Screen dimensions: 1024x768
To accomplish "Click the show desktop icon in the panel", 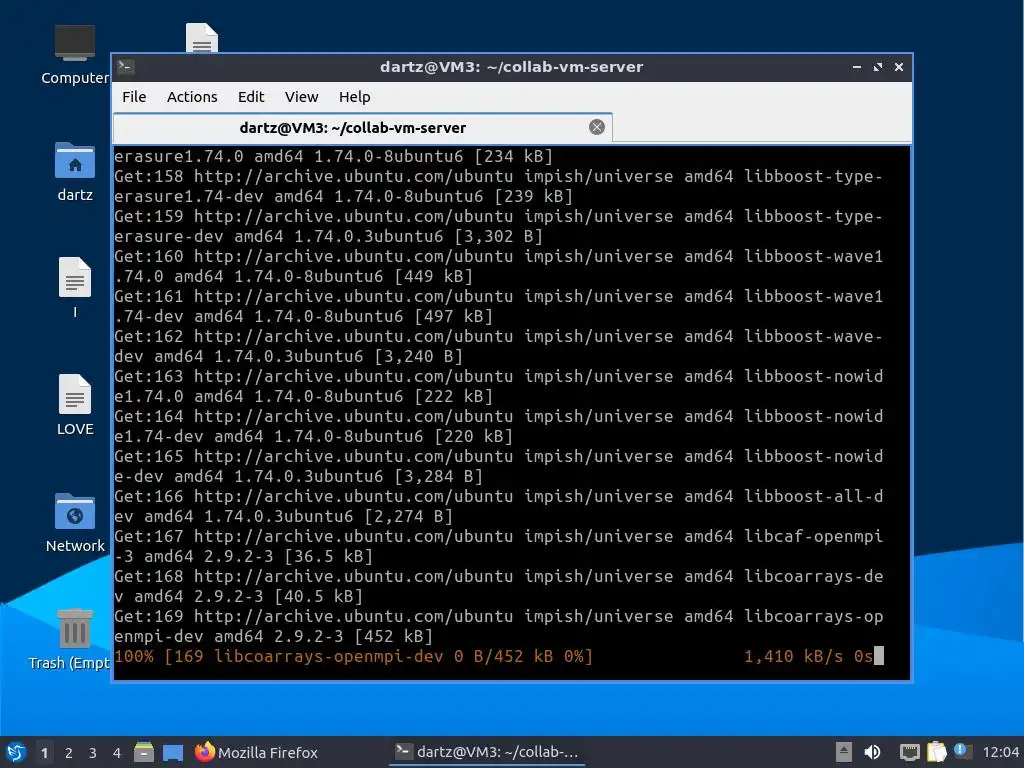I will 172,752.
